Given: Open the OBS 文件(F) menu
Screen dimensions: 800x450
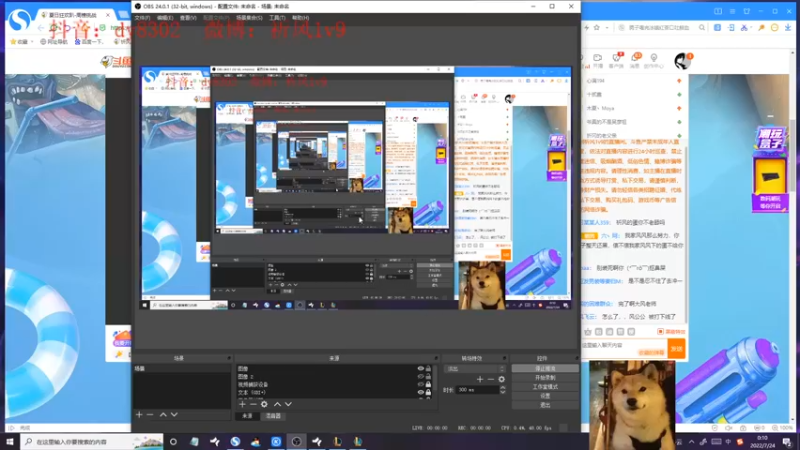Looking at the screenshot, I should click(142, 18).
